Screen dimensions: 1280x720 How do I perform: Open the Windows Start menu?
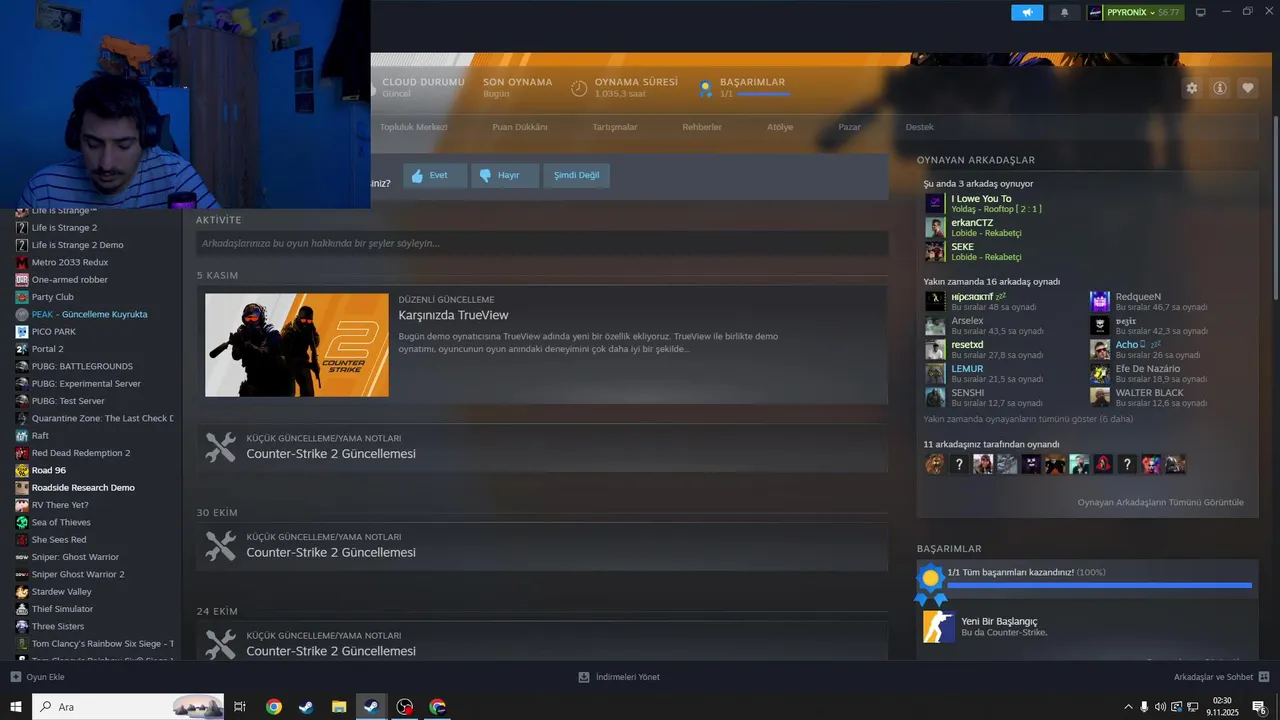click(16, 707)
